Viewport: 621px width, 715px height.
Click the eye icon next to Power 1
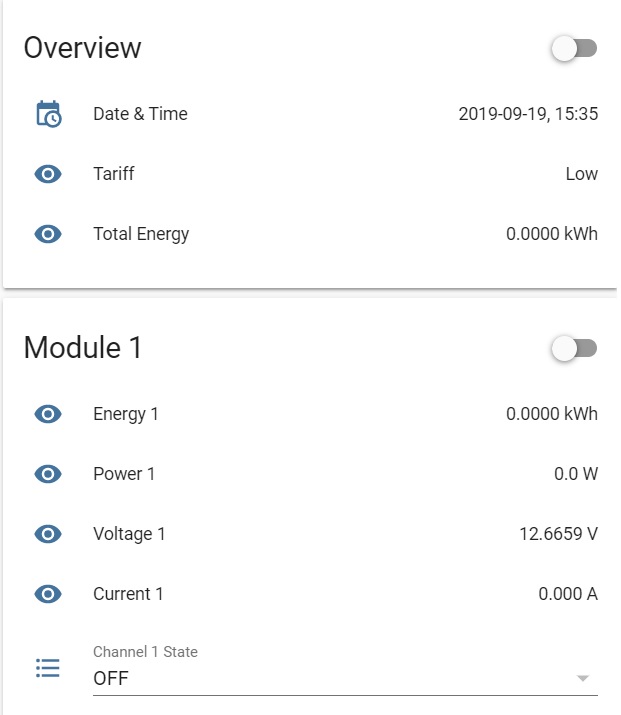(x=48, y=474)
